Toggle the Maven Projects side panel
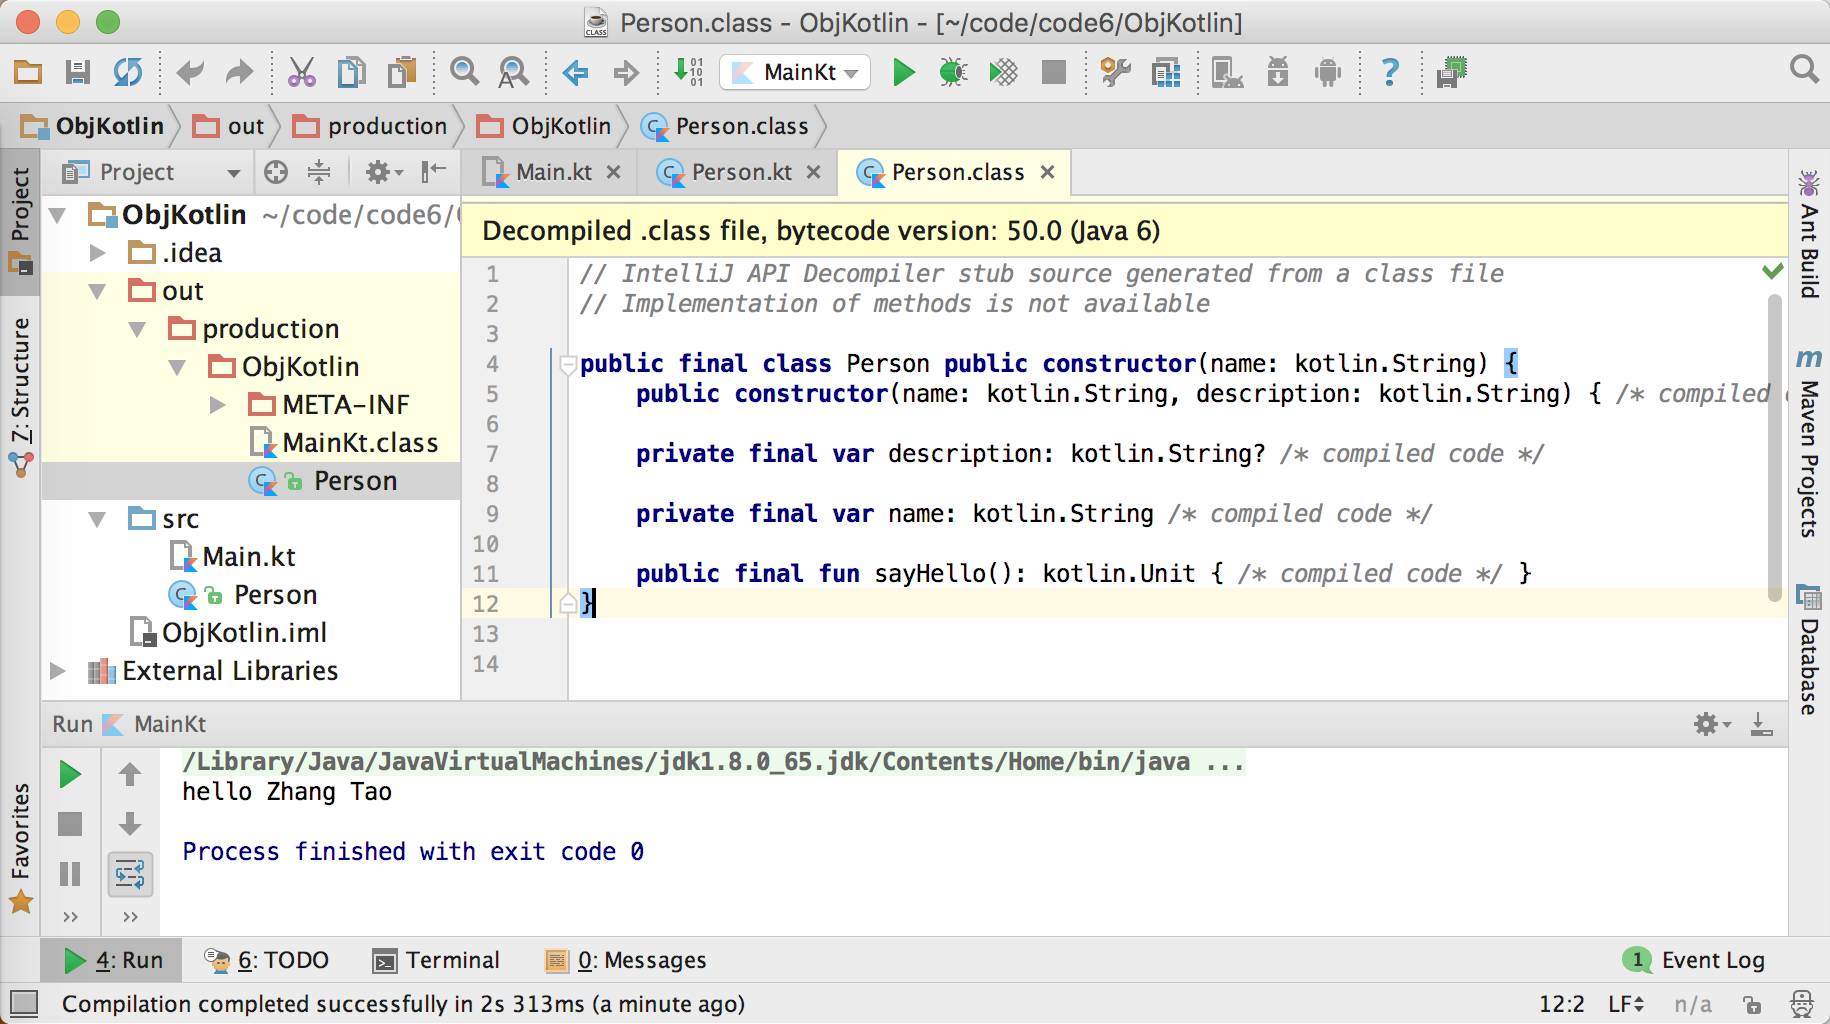This screenshot has height=1024, width=1830. tap(1809, 443)
